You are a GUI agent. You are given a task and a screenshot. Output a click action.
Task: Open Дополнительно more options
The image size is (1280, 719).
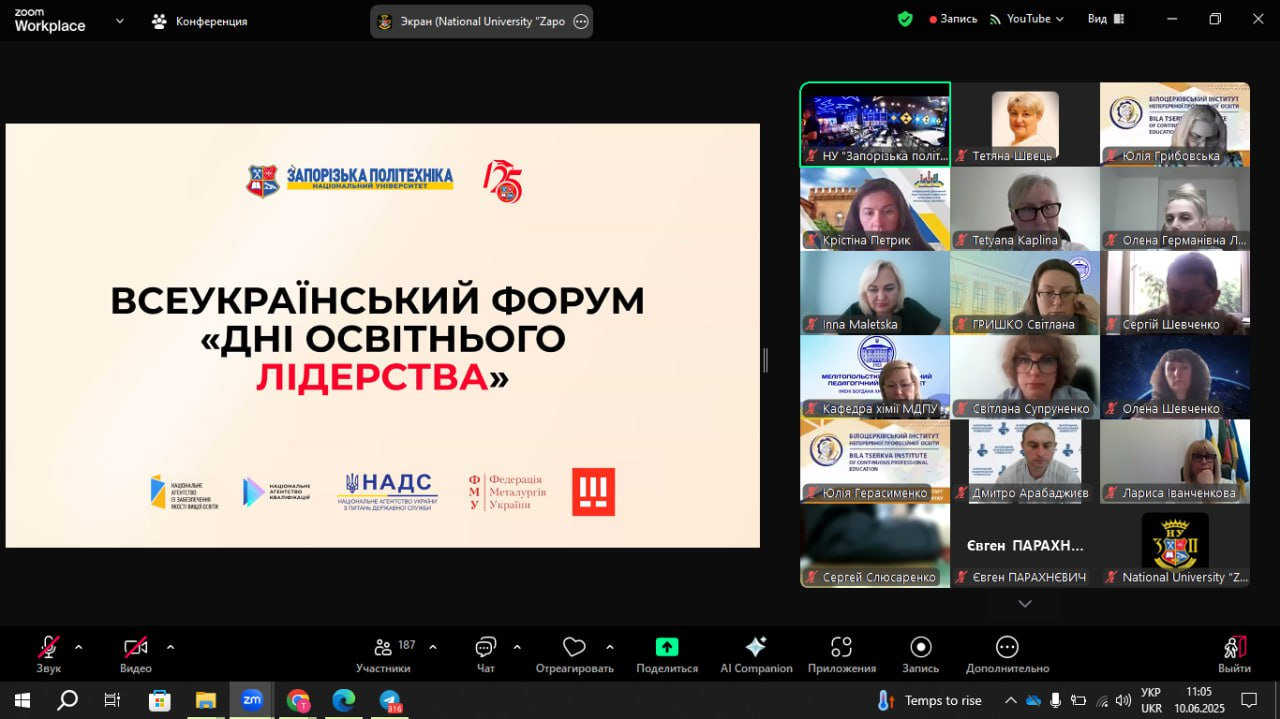1007,655
